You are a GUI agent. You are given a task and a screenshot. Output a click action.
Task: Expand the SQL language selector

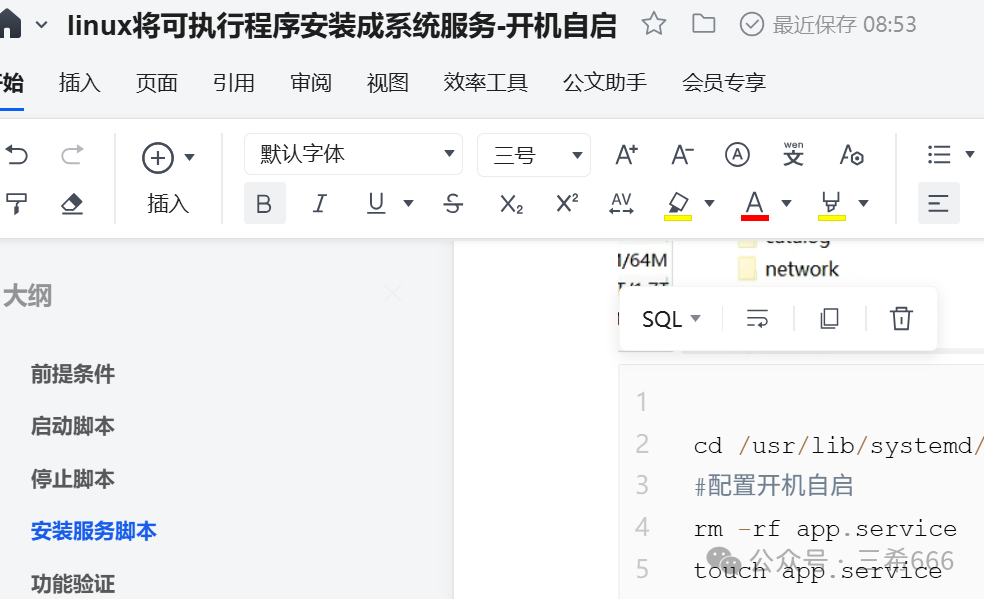pyautogui.click(x=670, y=319)
